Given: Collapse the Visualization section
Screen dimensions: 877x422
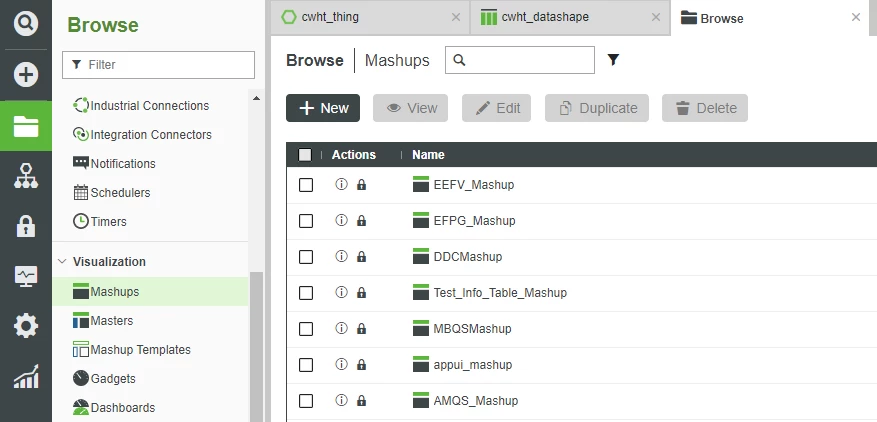Looking at the screenshot, I should (x=62, y=261).
